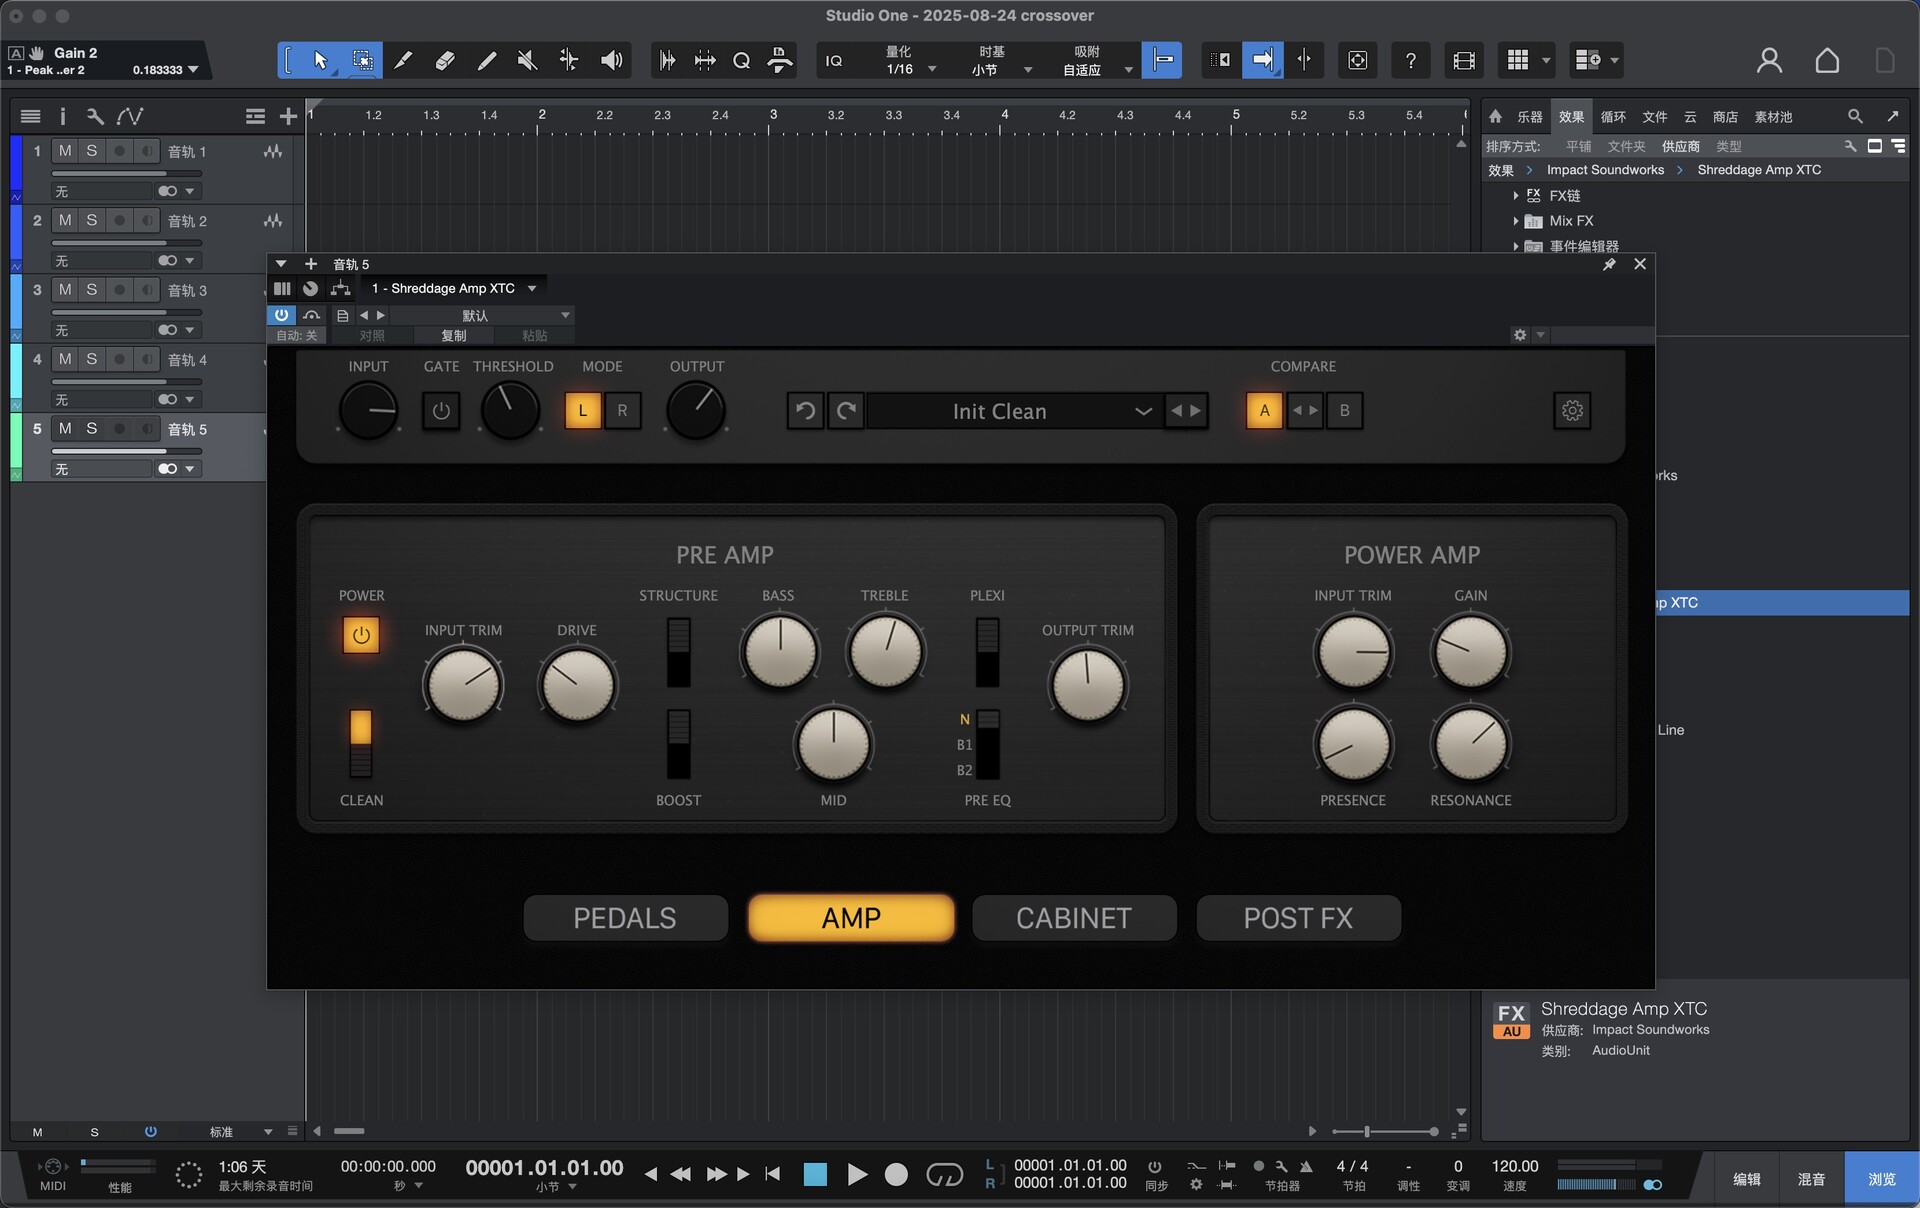This screenshot has width=1920, height=1208.
Task: Select the Listen speaker tool
Action: 611,61
